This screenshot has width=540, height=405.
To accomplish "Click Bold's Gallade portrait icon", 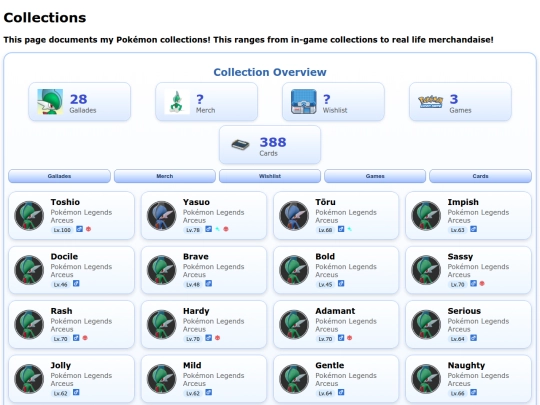I will coord(294,270).
